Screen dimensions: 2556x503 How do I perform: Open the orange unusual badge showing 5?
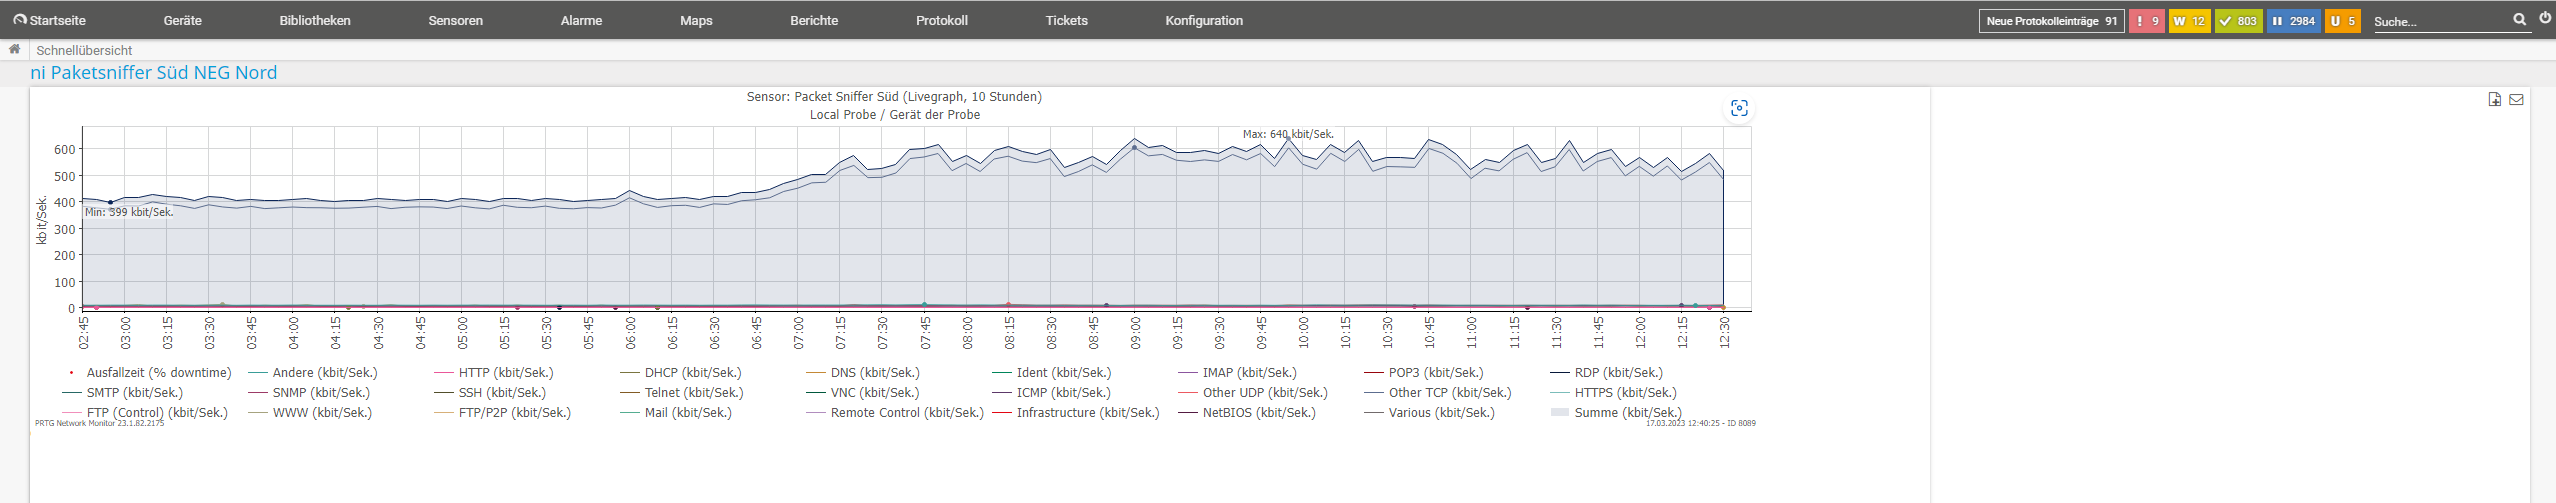coord(2342,21)
